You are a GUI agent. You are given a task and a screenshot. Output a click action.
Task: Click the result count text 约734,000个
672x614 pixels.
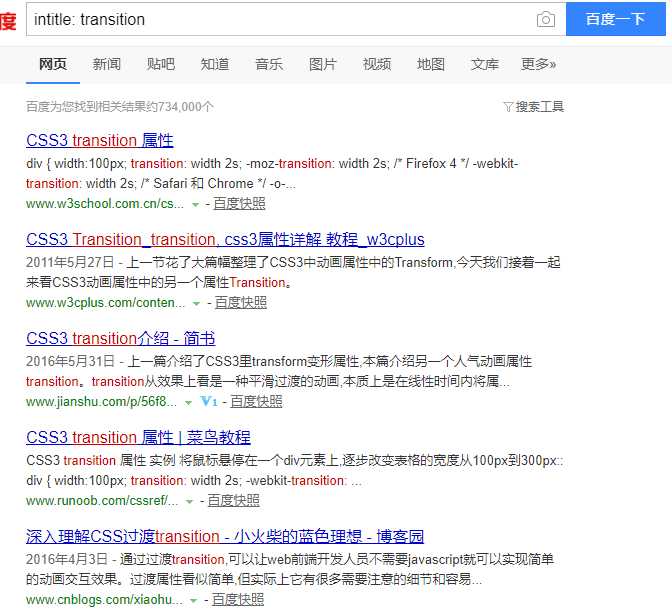pyautogui.click(x=180, y=107)
